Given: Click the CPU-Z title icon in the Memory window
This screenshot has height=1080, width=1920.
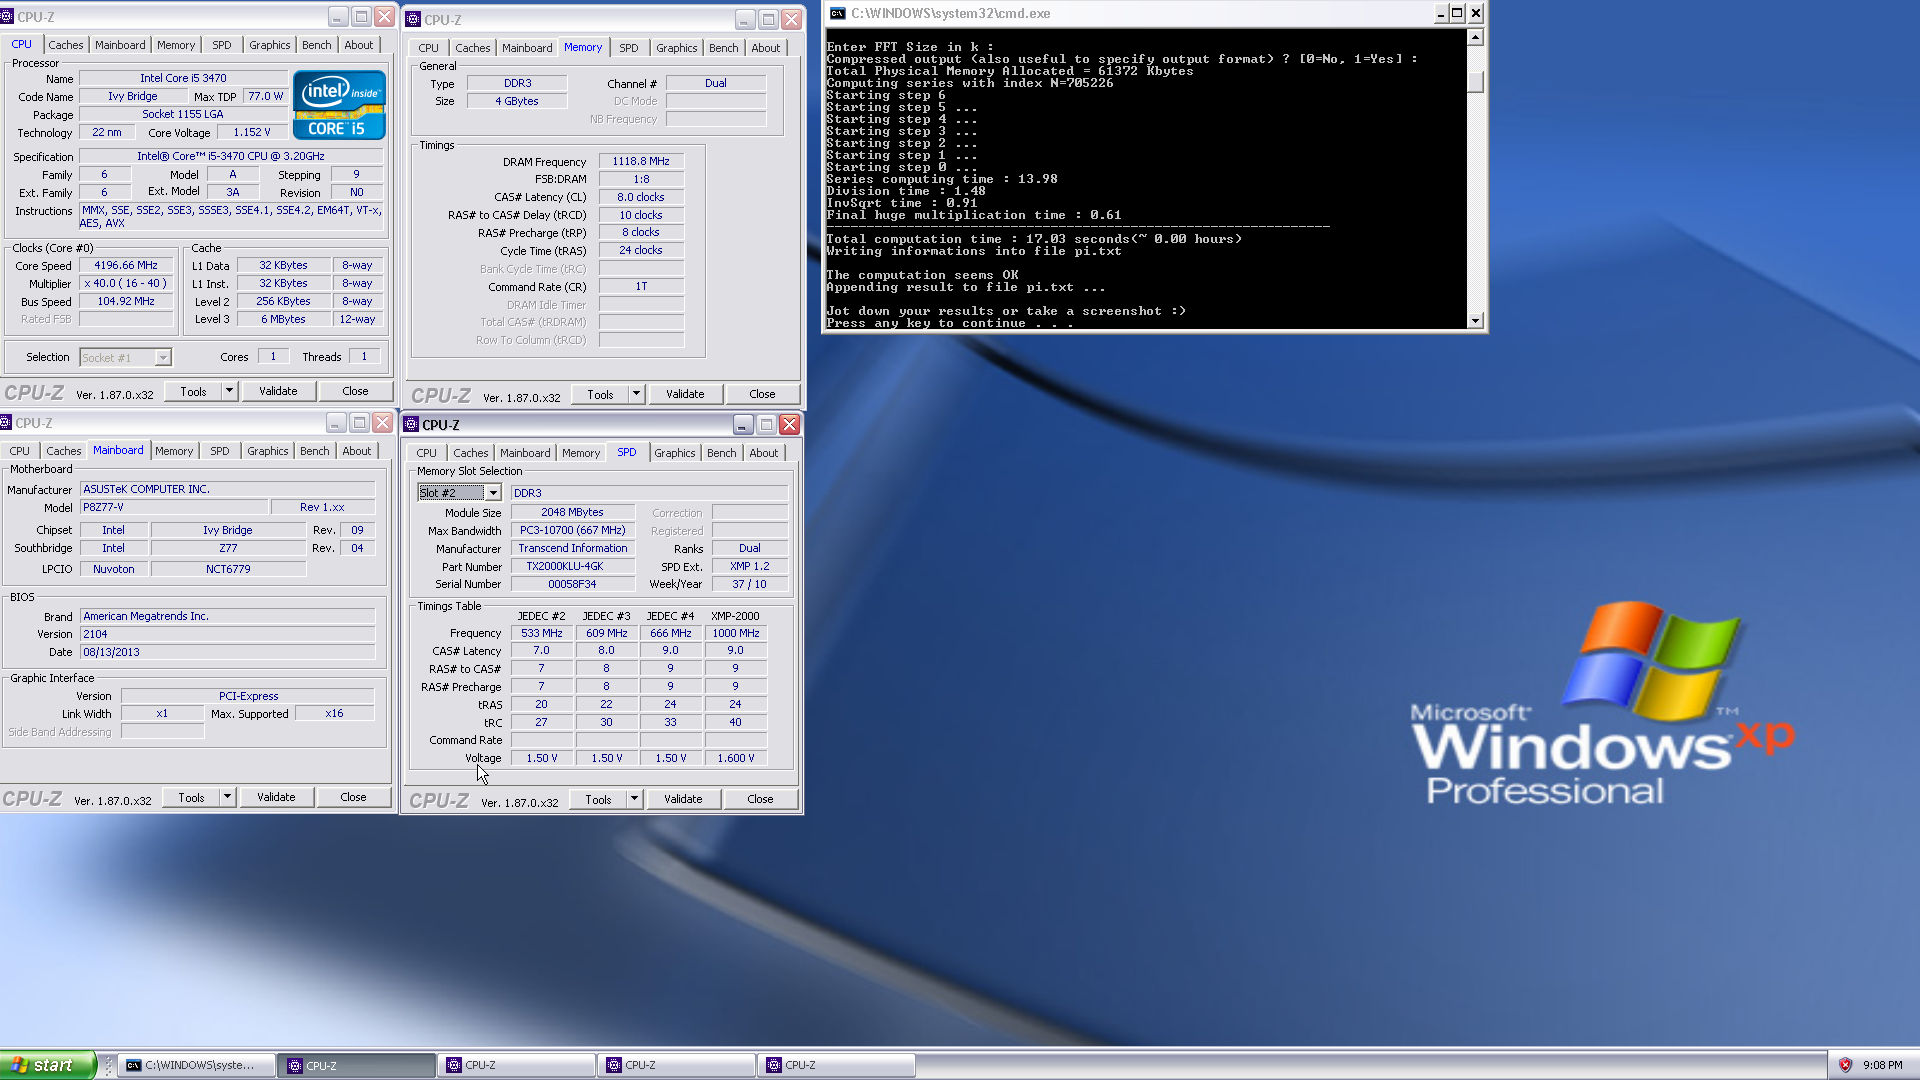Looking at the screenshot, I should tap(413, 19).
